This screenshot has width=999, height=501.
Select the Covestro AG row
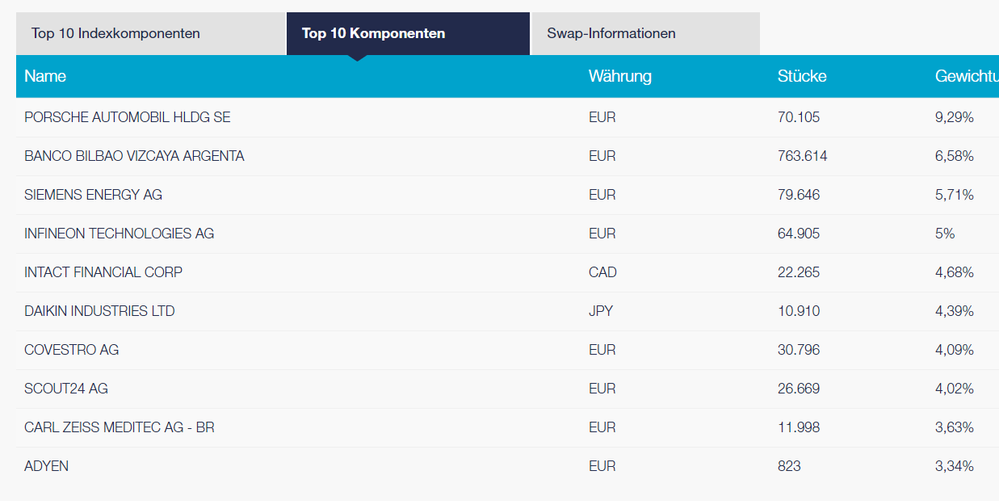(71, 350)
